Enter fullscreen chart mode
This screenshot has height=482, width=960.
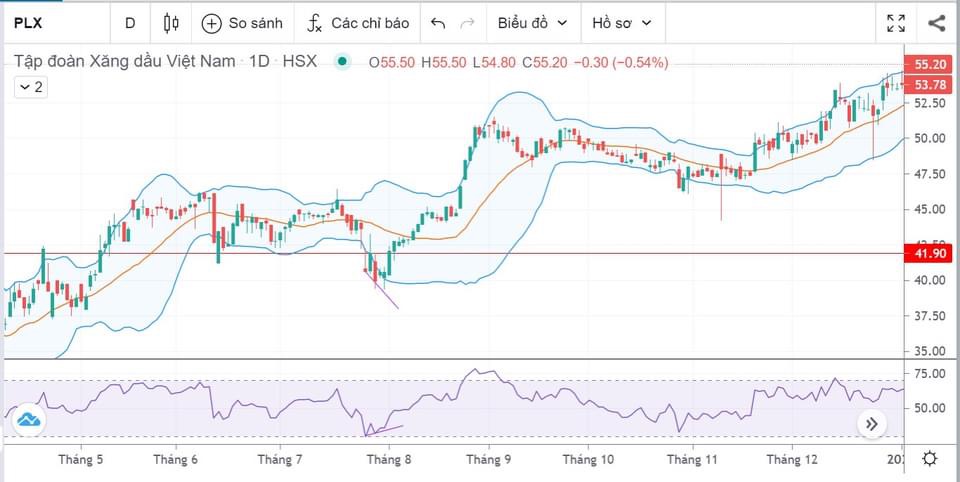896,22
